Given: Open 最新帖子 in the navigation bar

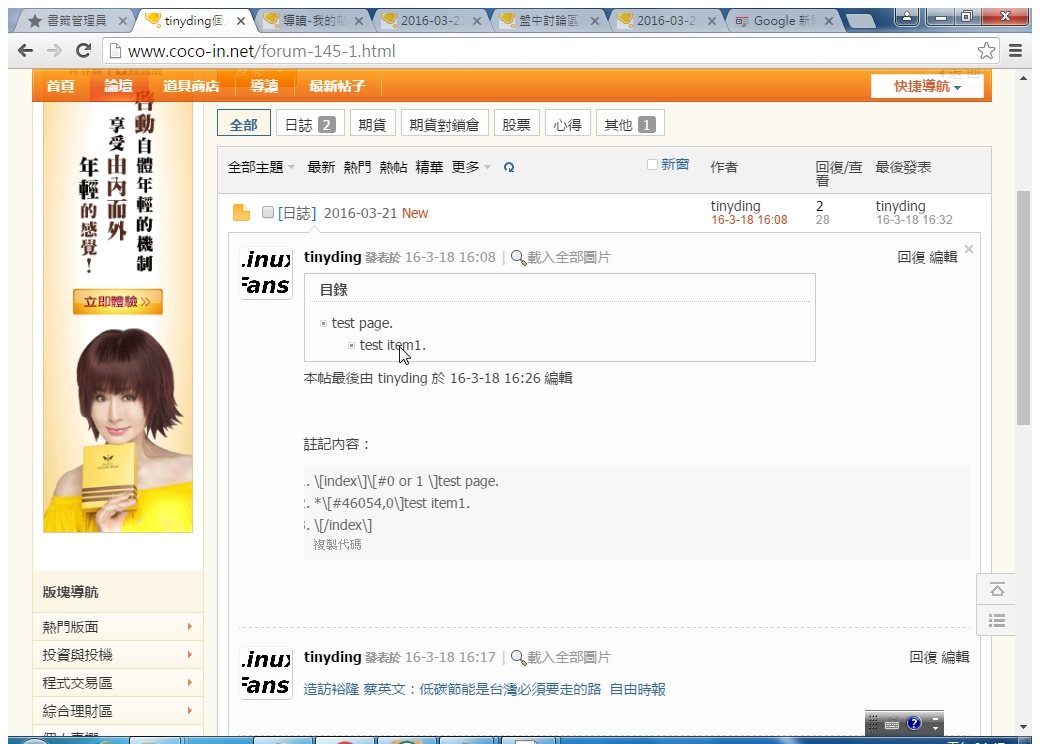Looking at the screenshot, I should pos(337,86).
